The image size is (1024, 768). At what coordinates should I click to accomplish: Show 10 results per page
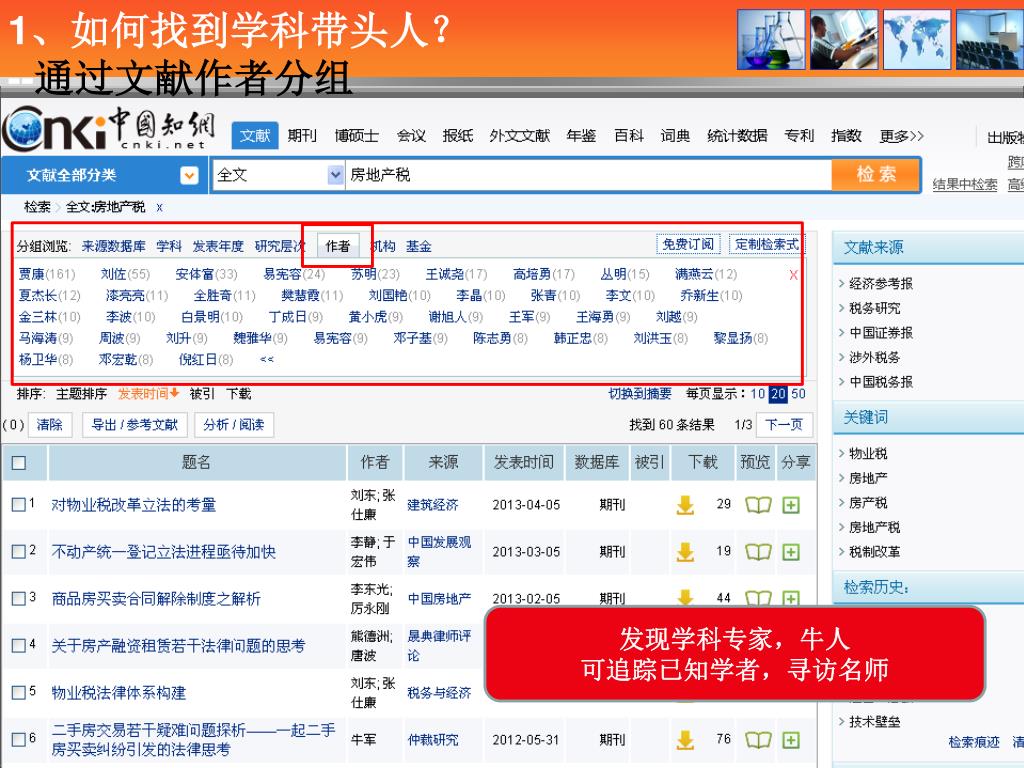point(758,394)
